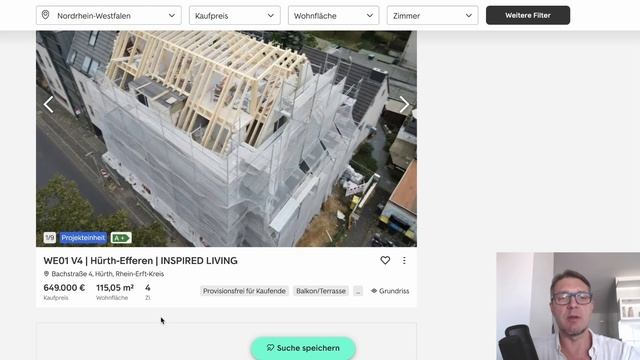Open the Nordrhein-Westfalen location dropdown
The image size is (640, 360).
[109, 16]
